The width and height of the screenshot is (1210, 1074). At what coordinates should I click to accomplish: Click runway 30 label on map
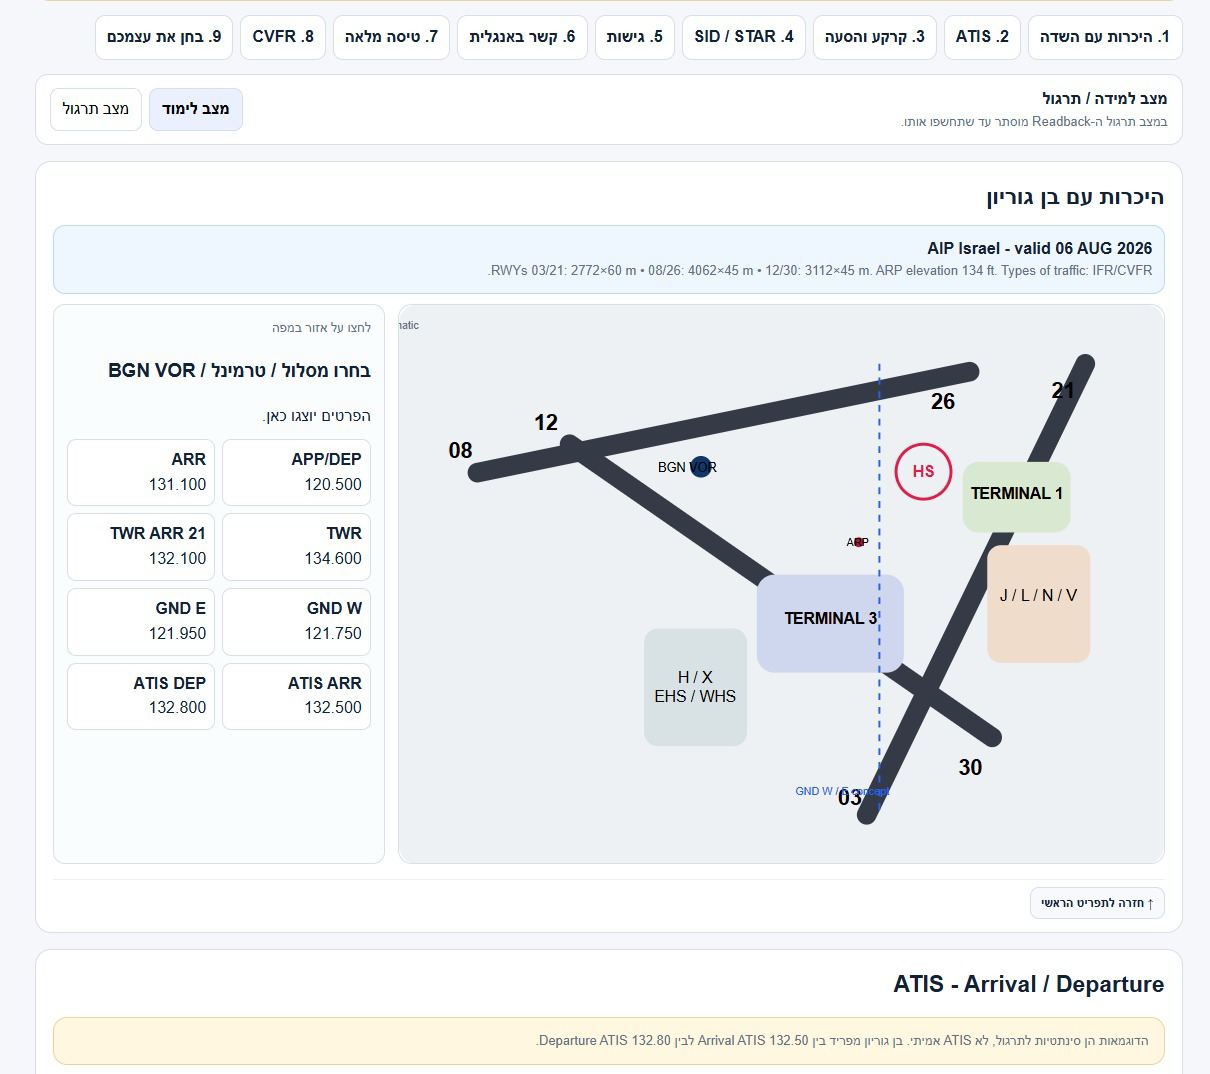[x=970, y=767]
